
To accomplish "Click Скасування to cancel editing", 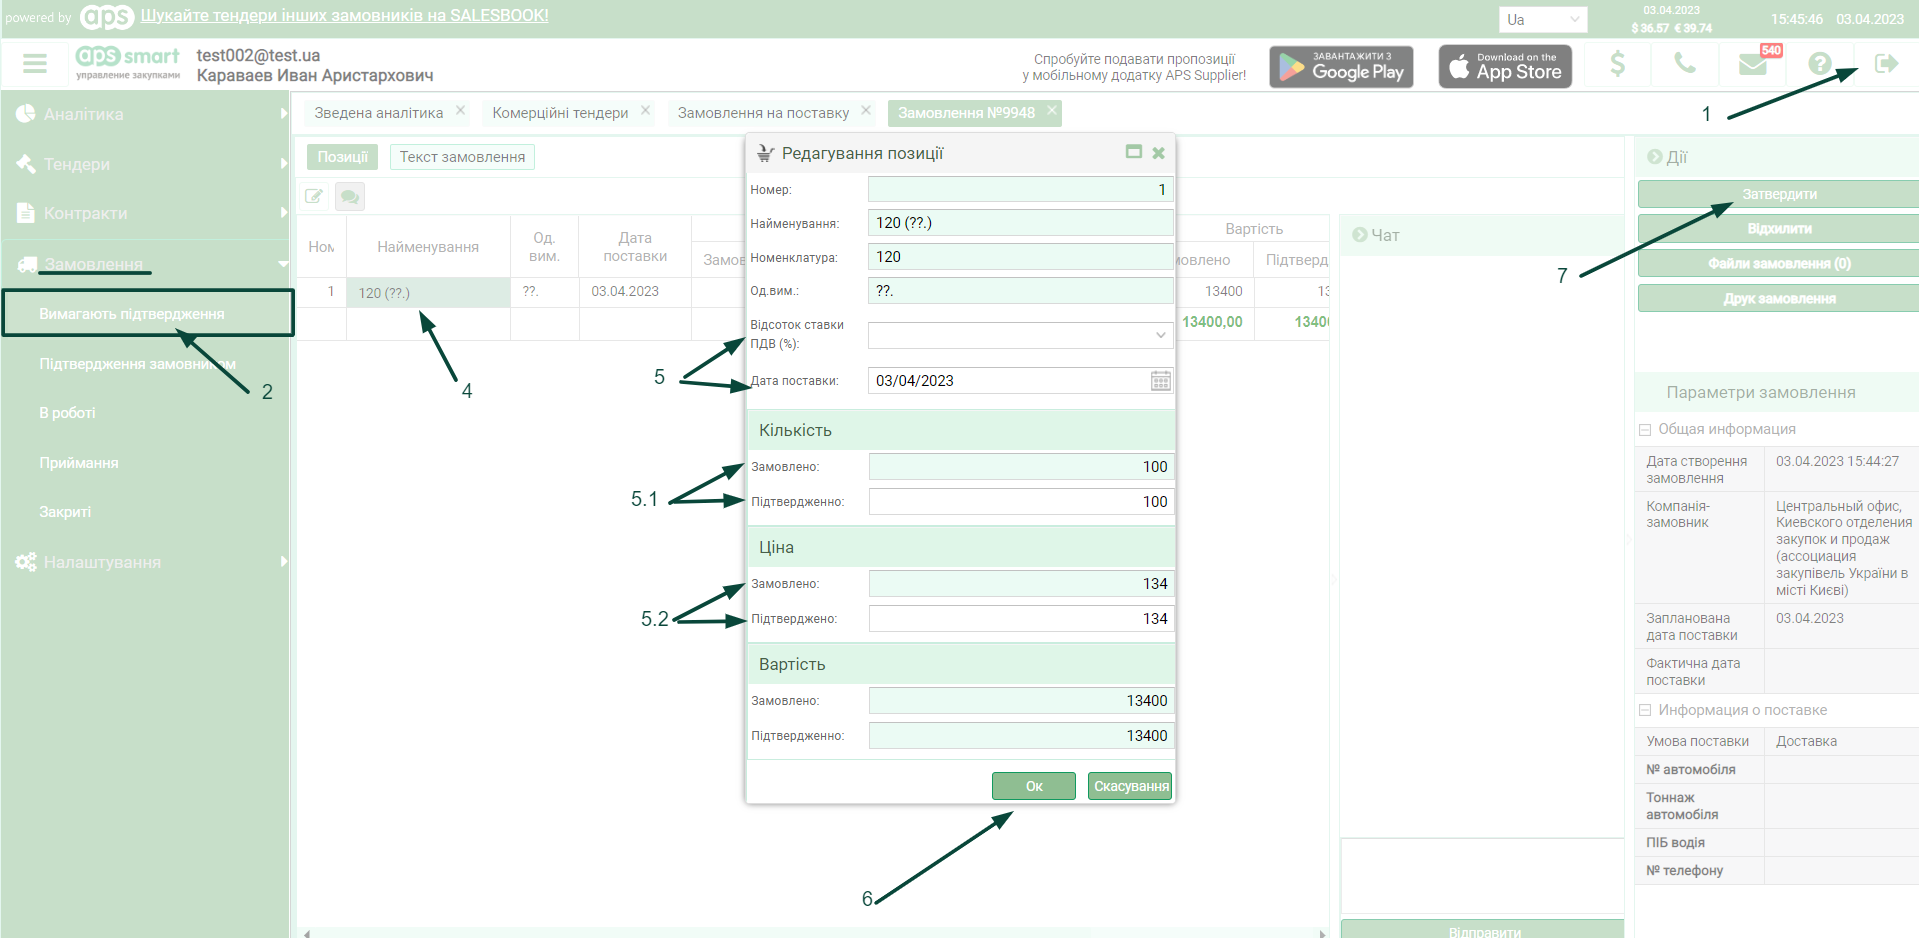I will pyautogui.click(x=1130, y=786).
